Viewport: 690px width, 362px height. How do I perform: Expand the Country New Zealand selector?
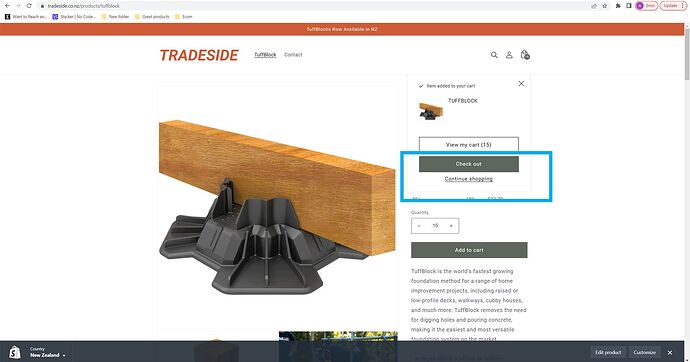pos(48,352)
